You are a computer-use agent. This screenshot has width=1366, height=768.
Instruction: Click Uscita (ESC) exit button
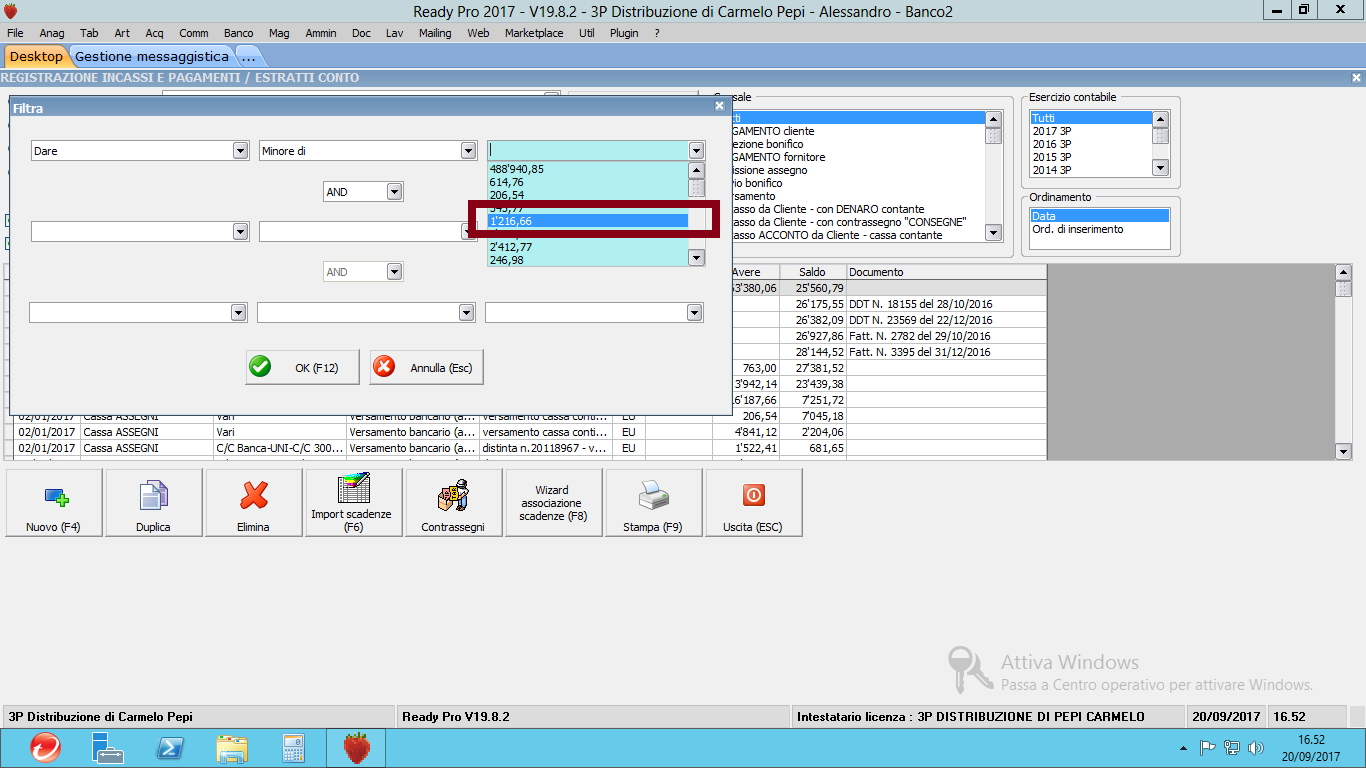[753, 503]
